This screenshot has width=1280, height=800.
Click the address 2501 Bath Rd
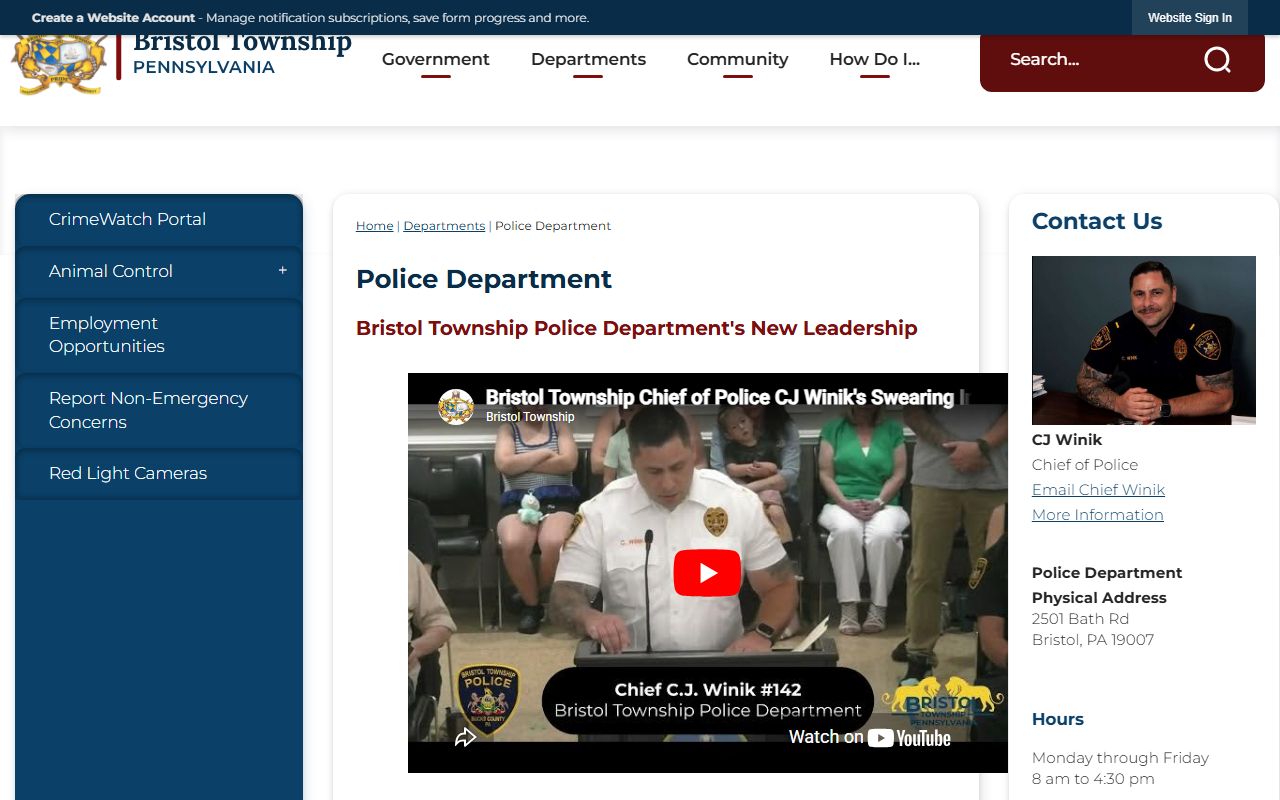[x=1080, y=619]
